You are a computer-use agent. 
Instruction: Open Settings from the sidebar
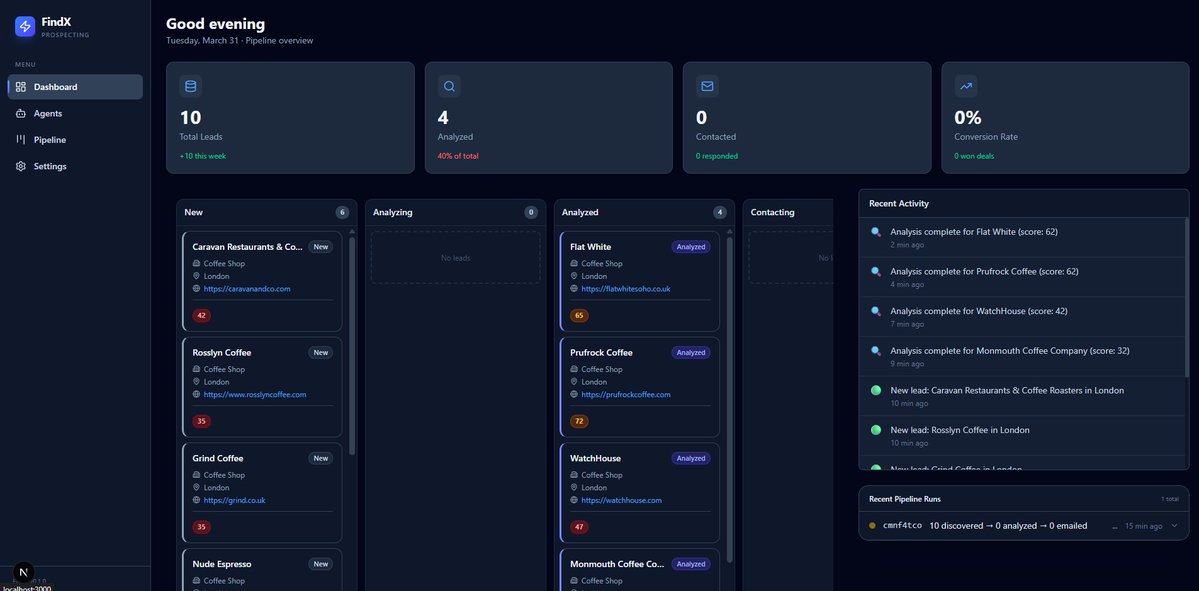point(75,166)
